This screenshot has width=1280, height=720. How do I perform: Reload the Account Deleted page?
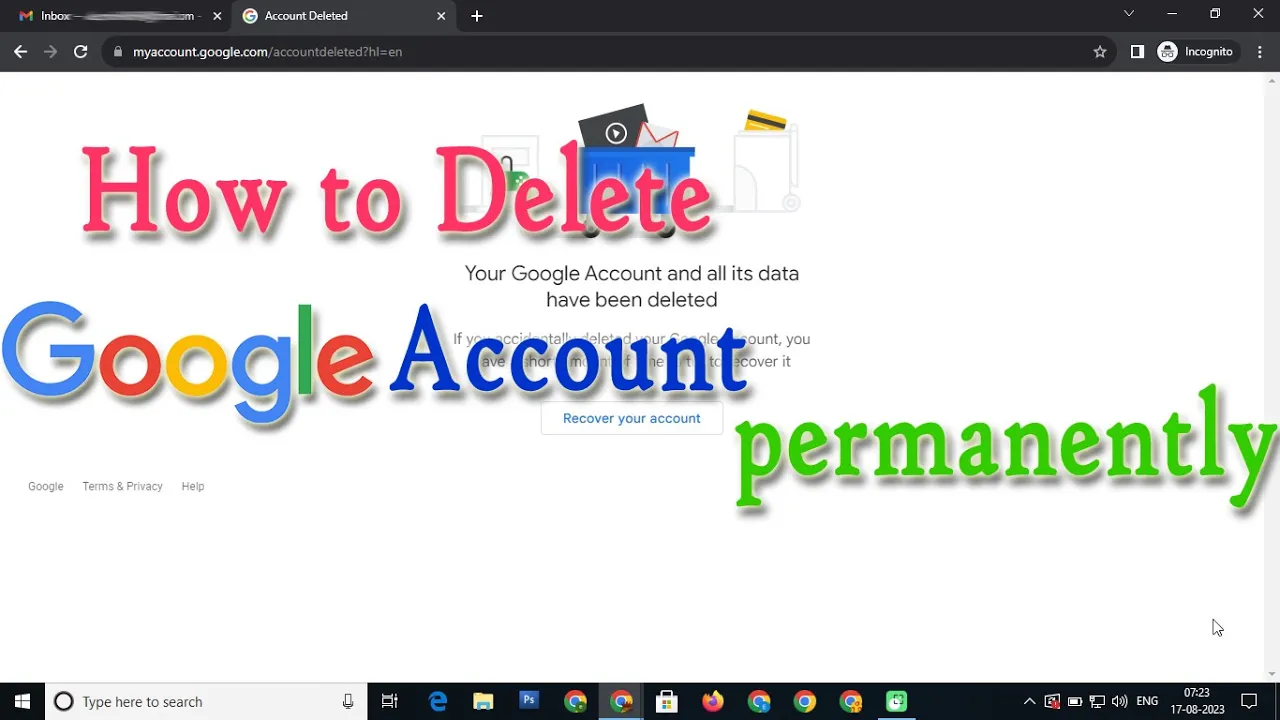coord(81,52)
